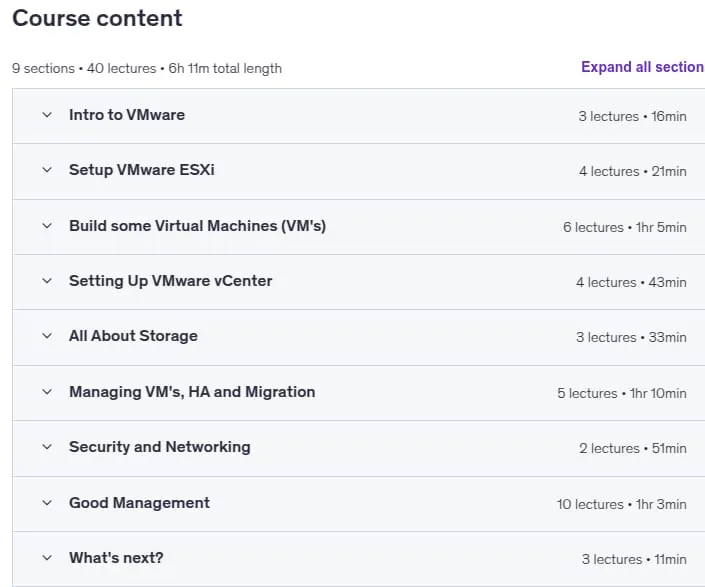Expand the Intro to VMware chevron

47,115
